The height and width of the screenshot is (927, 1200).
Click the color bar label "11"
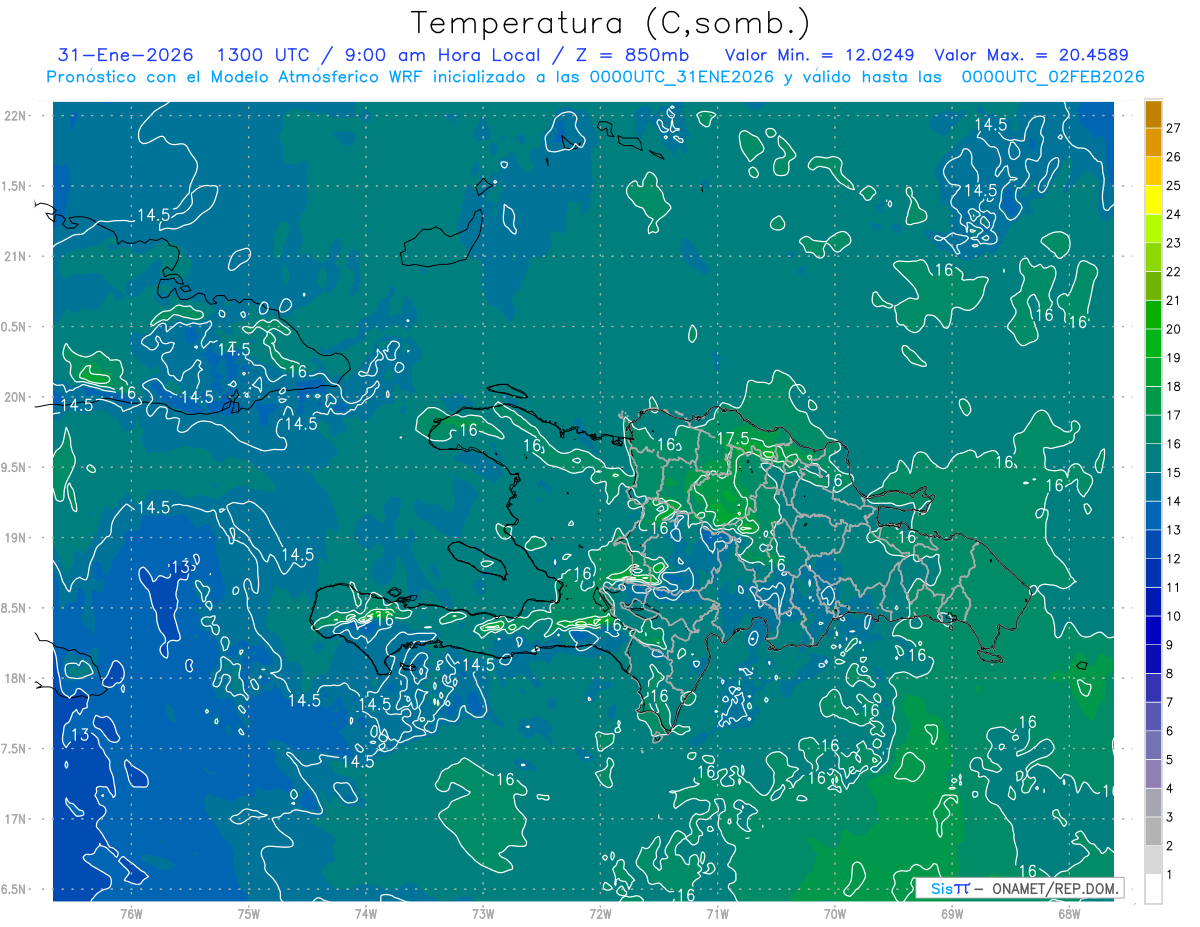pyautogui.click(x=1173, y=587)
